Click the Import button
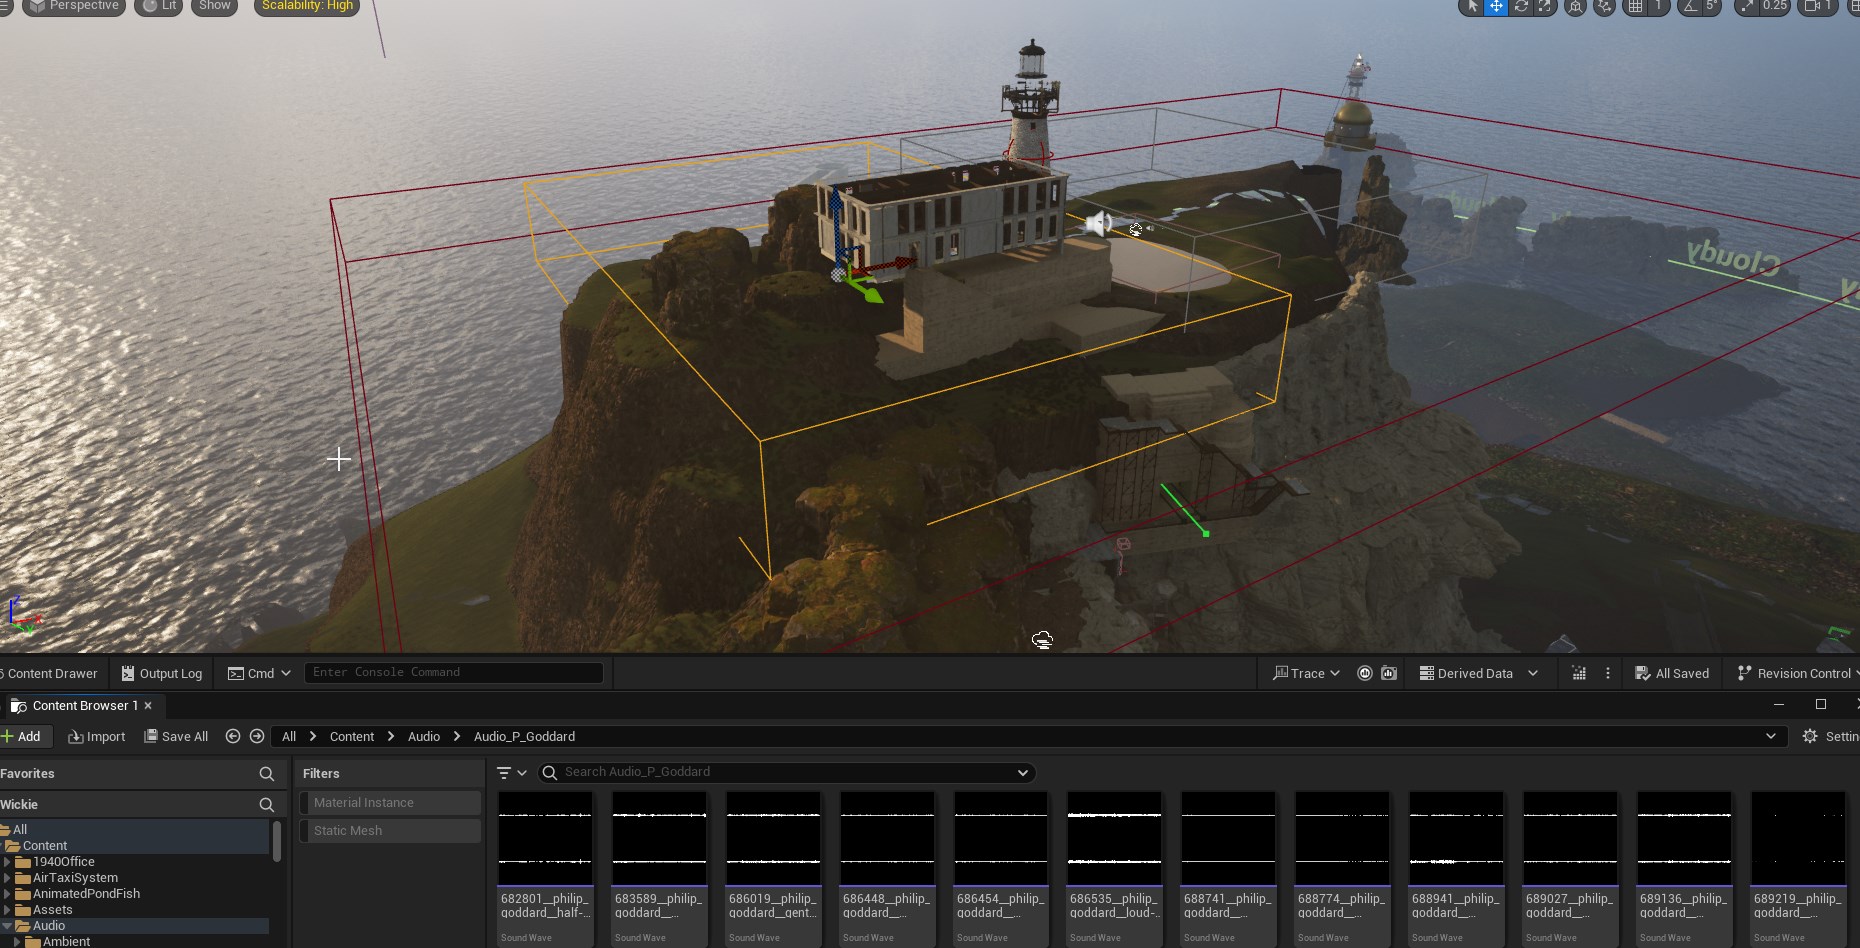 [x=97, y=736]
